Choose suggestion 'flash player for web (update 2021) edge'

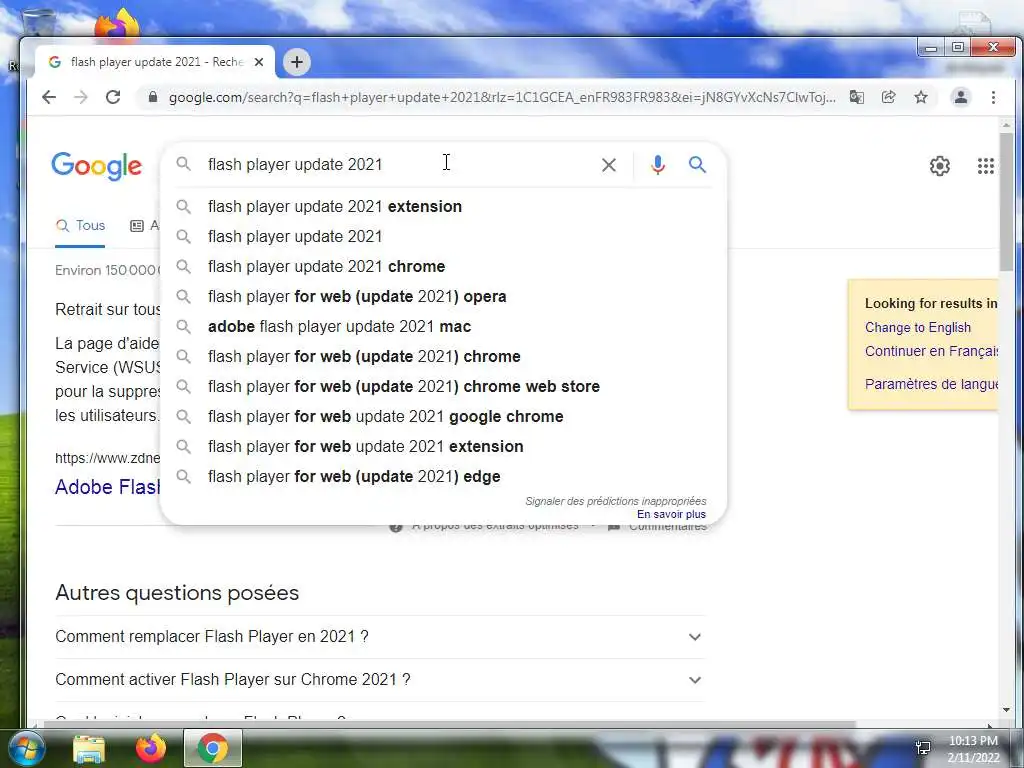point(443,477)
